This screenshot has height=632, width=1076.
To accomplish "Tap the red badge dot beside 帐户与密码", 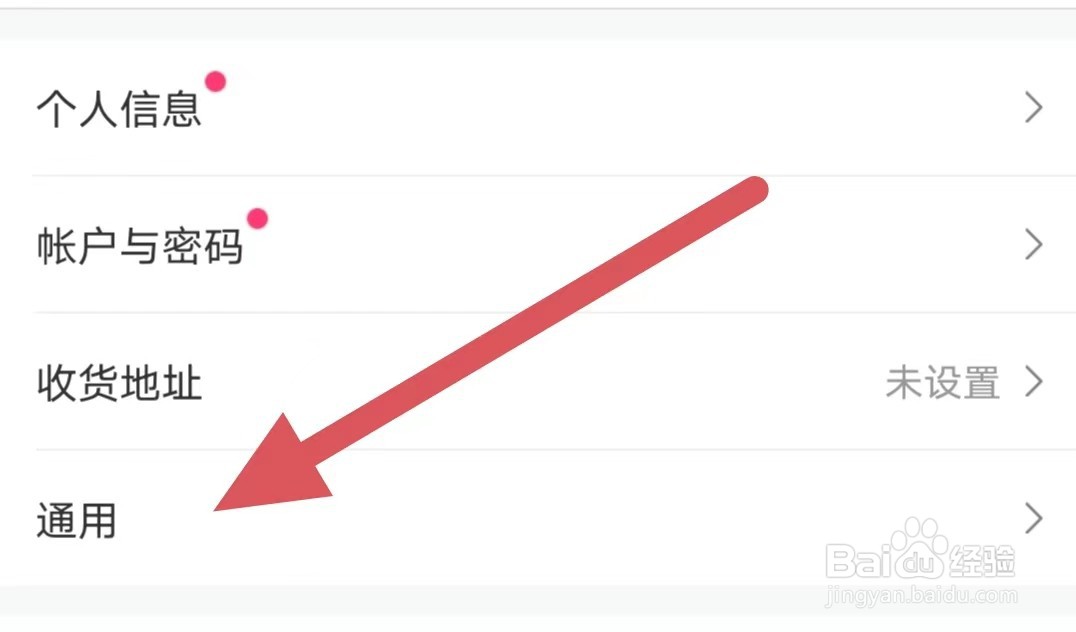I will point(257,218).
